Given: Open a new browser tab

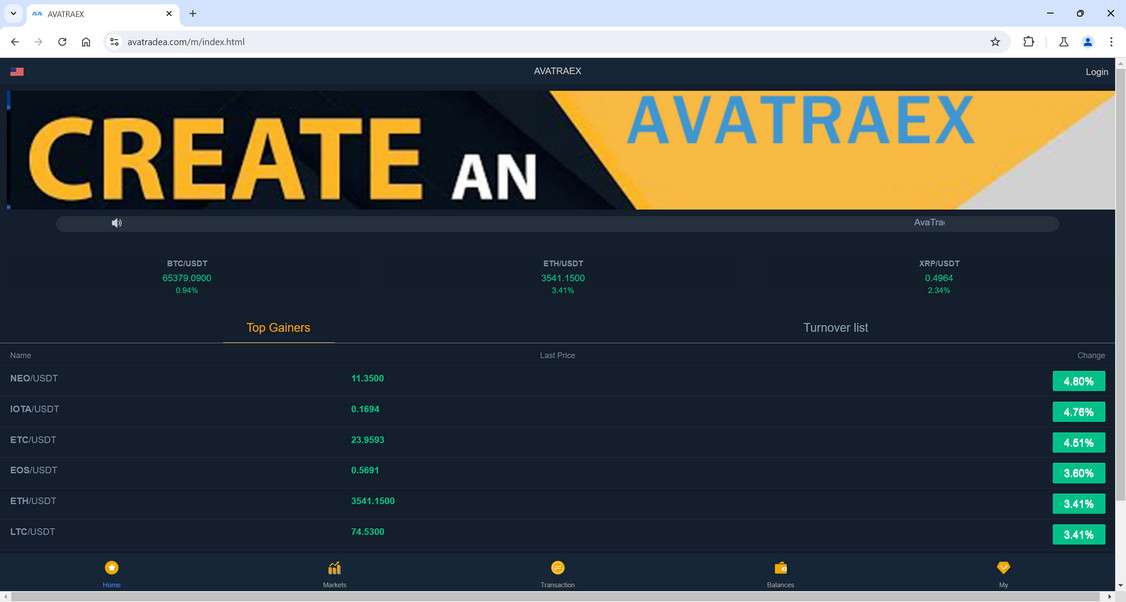Looking at the screenshot, I should point(191,13).
